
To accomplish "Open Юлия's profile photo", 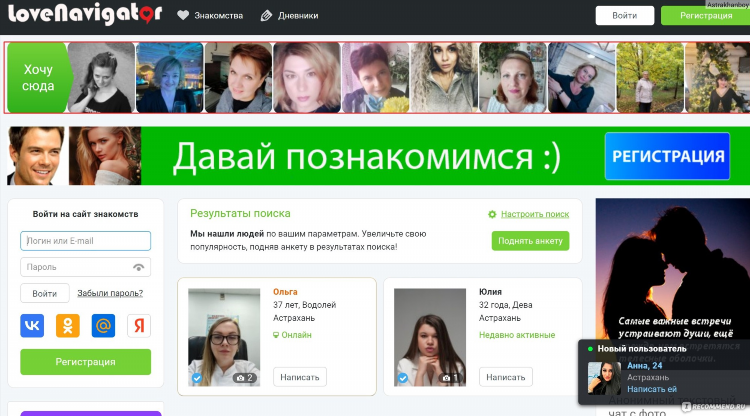I will click(430, 337).
